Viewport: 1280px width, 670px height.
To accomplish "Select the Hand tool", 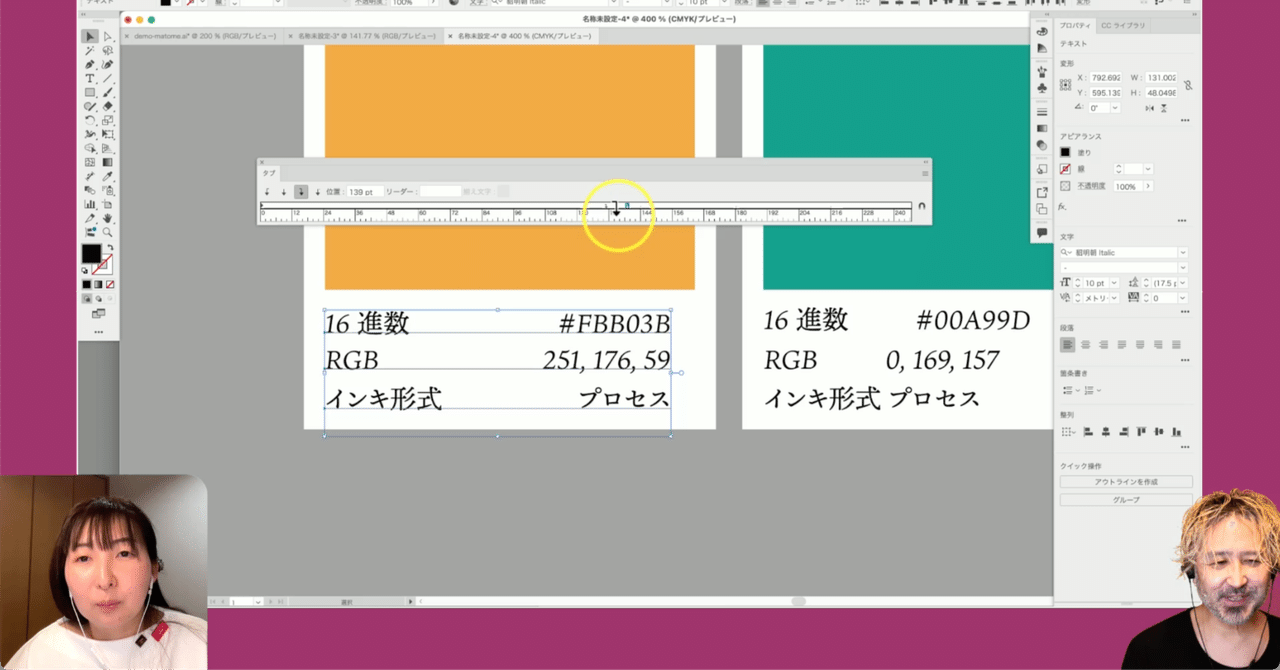I will pyautogui.click(x=108, y=219).
